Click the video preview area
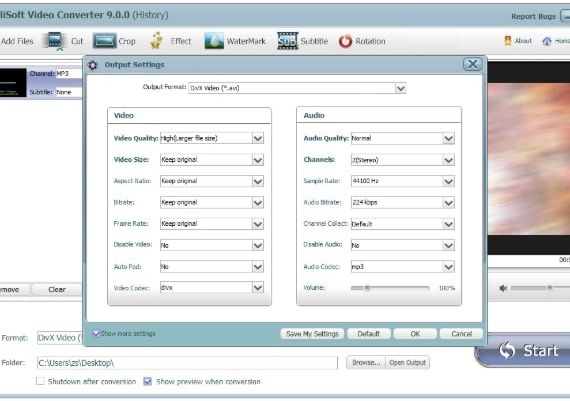The width and height of the screenshot is (570, 401). point(529,159)
